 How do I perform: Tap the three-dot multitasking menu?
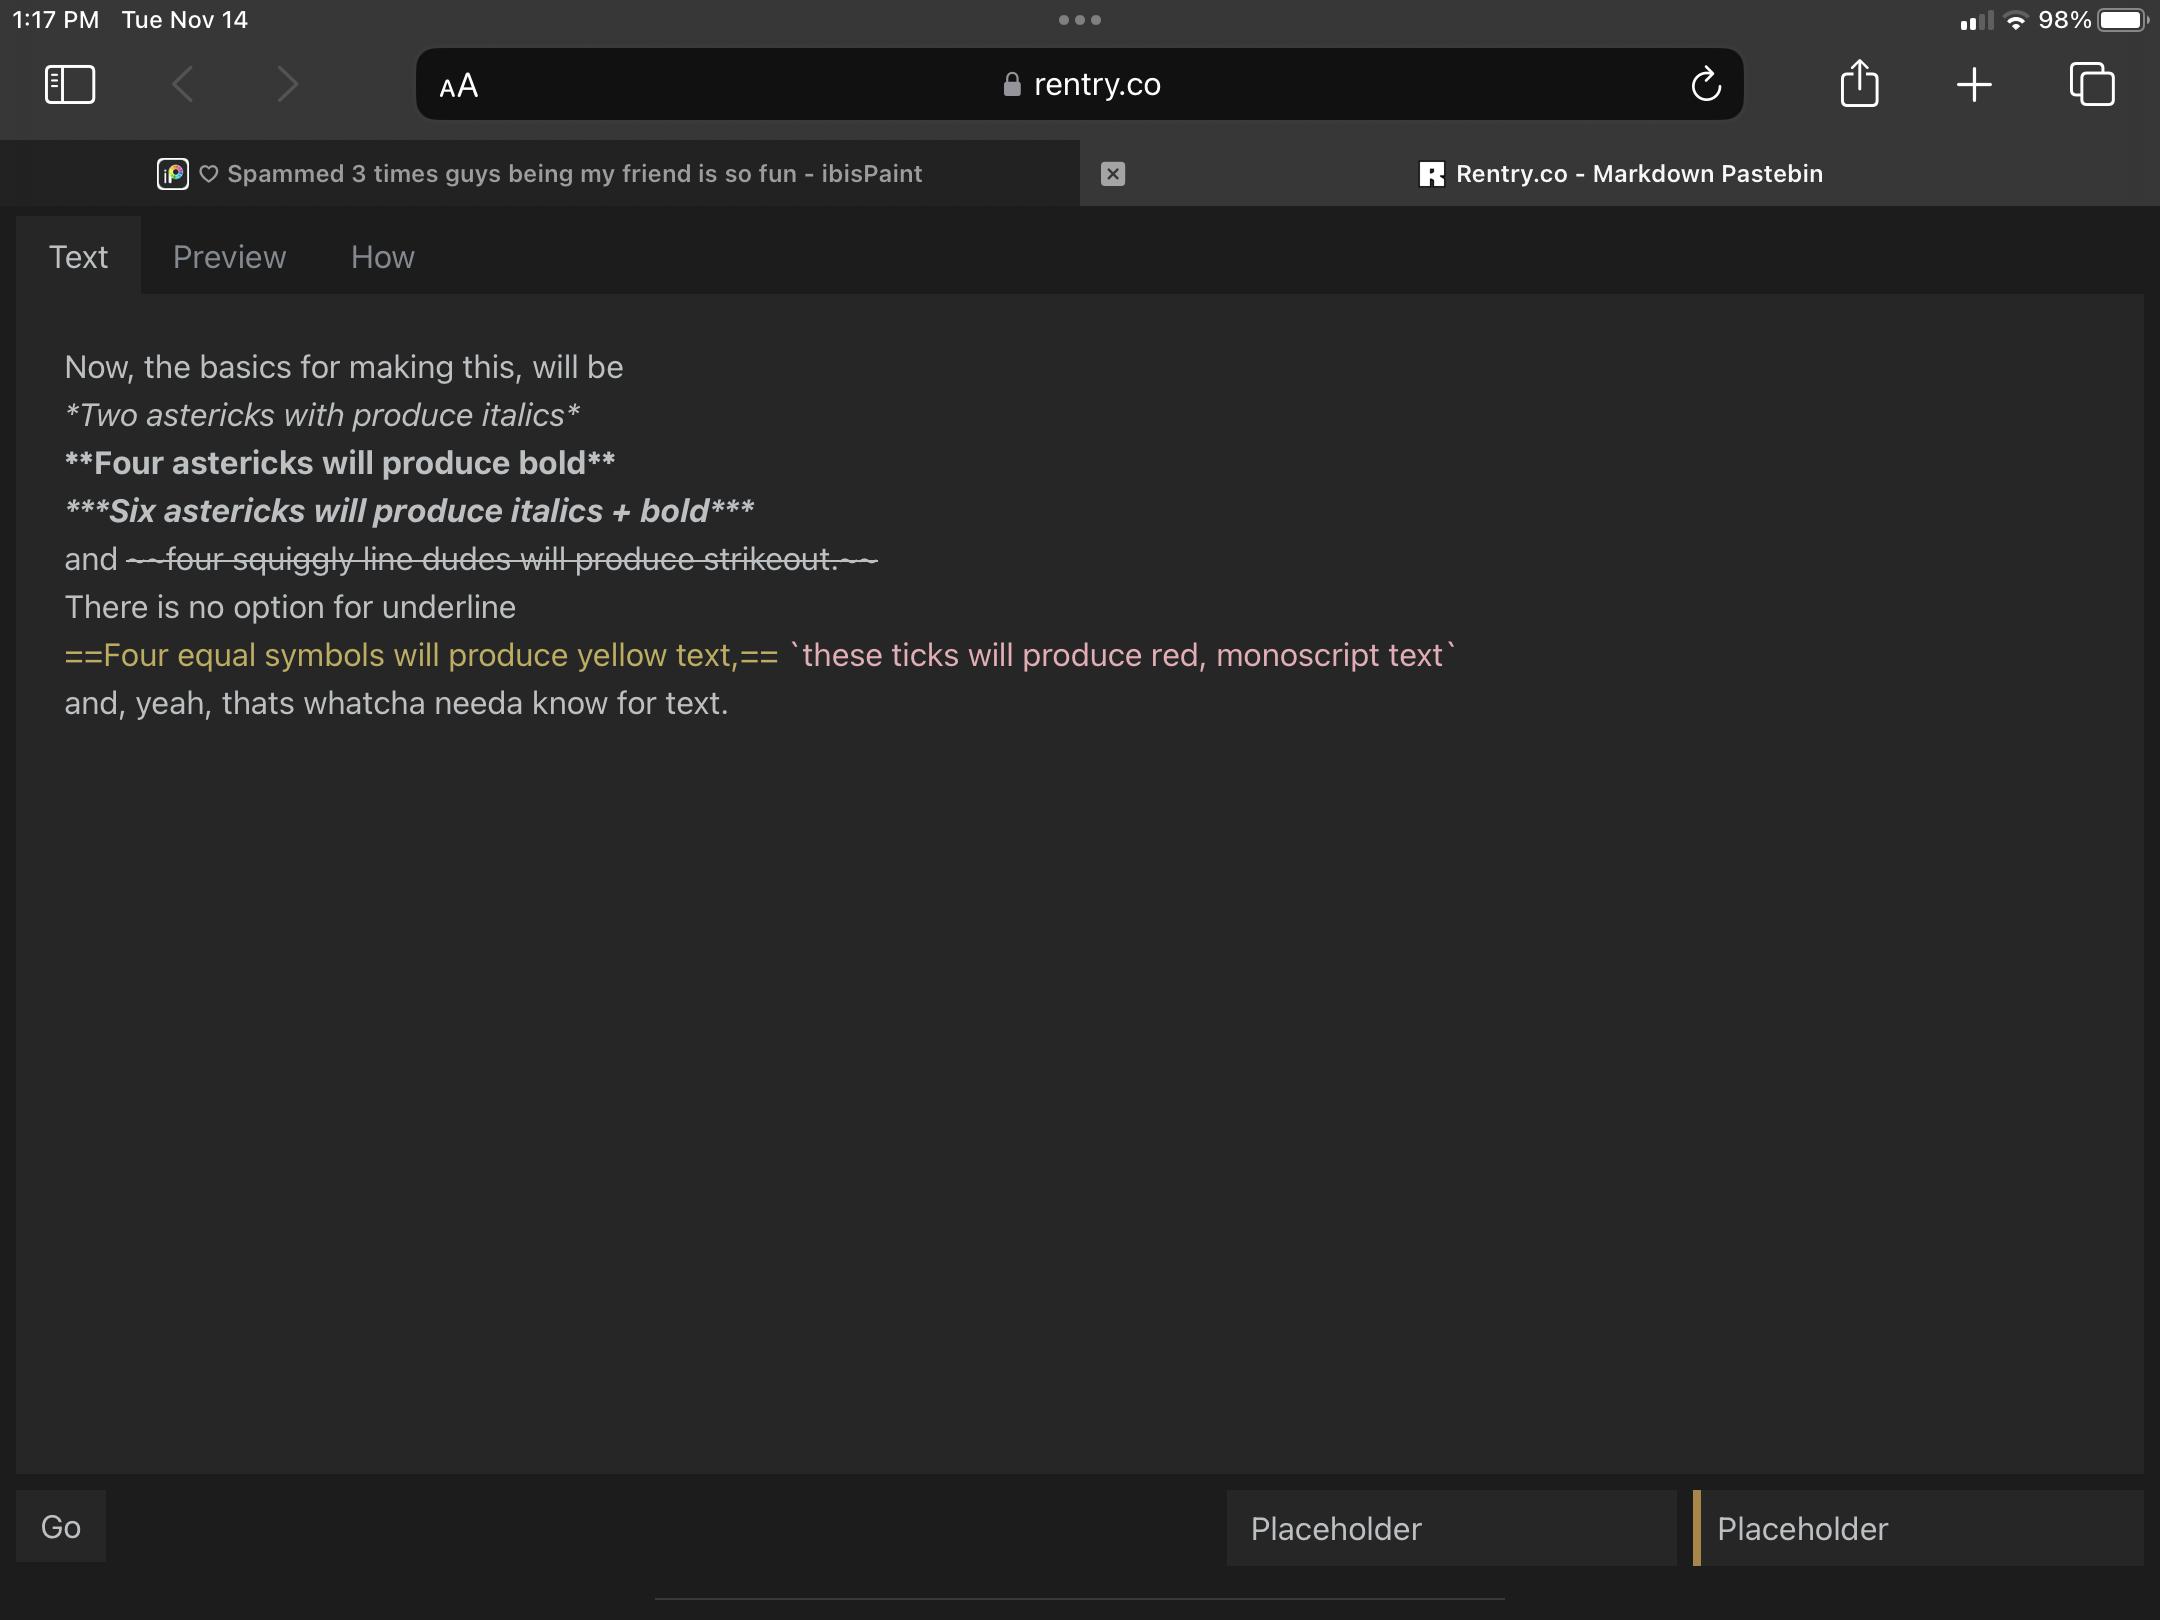pyautogui.click(x=1080, y=20)
